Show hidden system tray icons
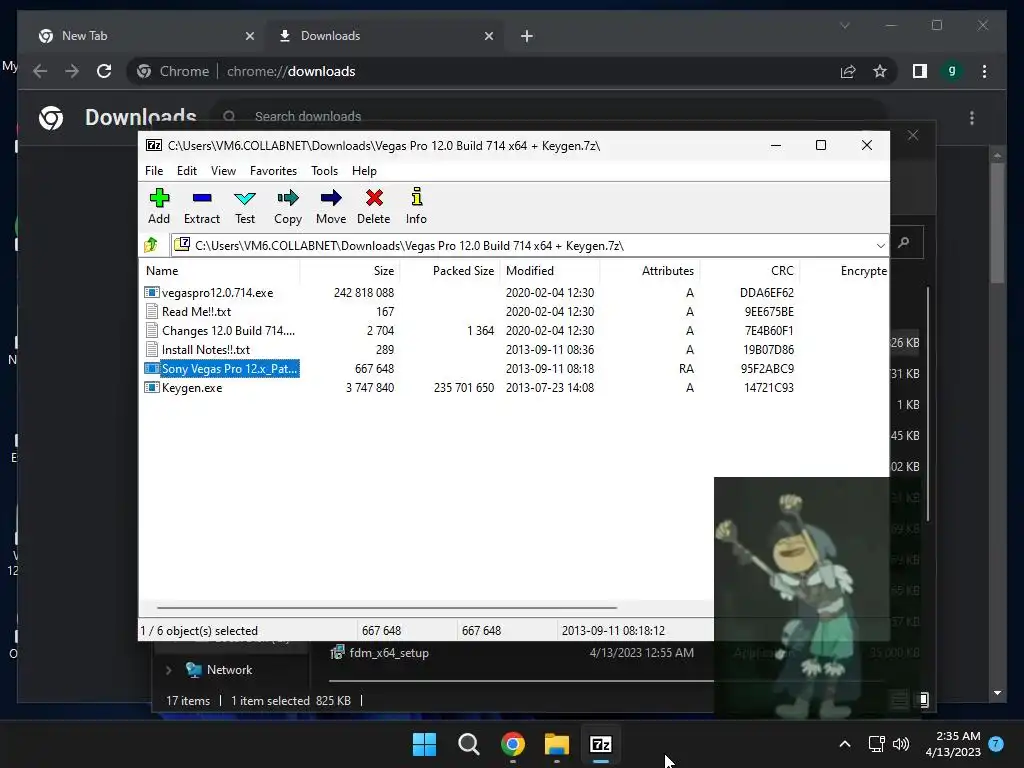This screenshot has width=1024, height=768. (844, 744)
